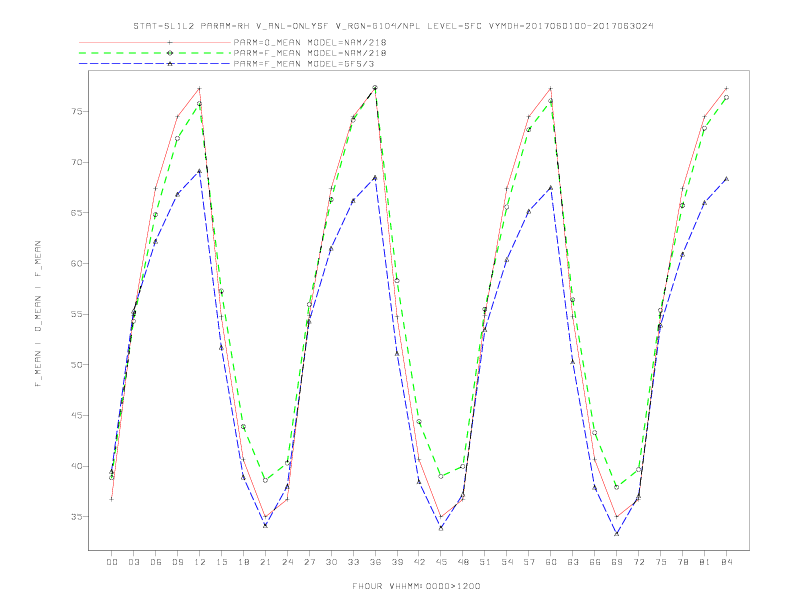This screenshot has height=612, width=792.
Task: Click x-axis tick label 57
Action: [x=529, y=562]
